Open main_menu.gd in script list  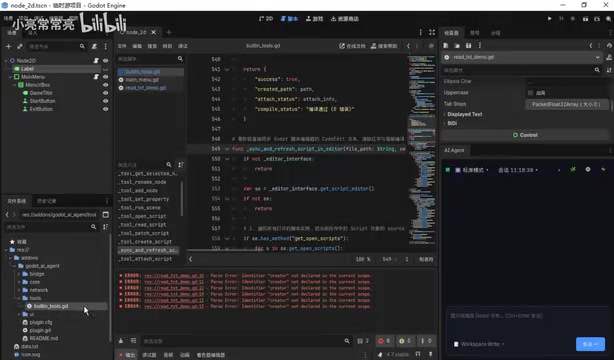coord(142,80)
